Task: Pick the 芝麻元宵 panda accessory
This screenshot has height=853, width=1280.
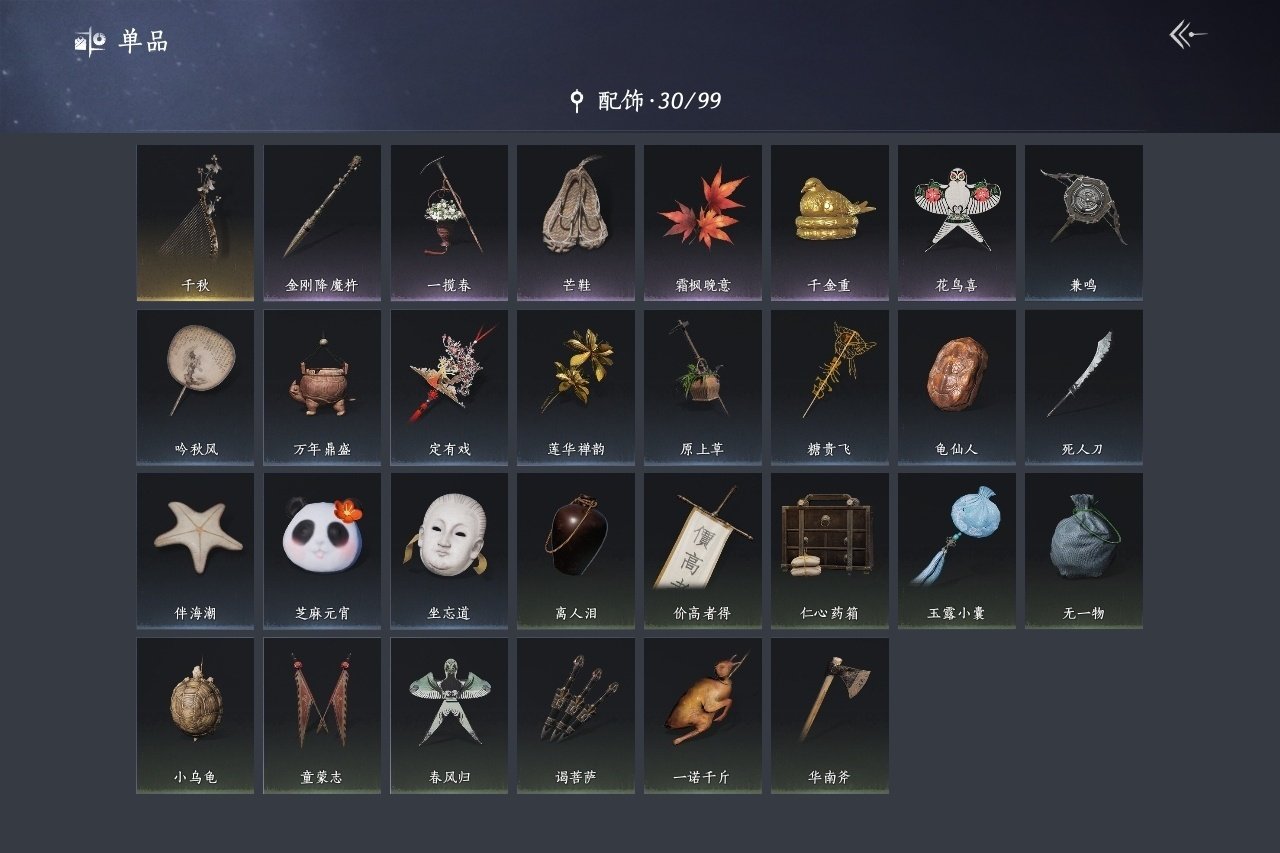Action: tap(322, 551)
